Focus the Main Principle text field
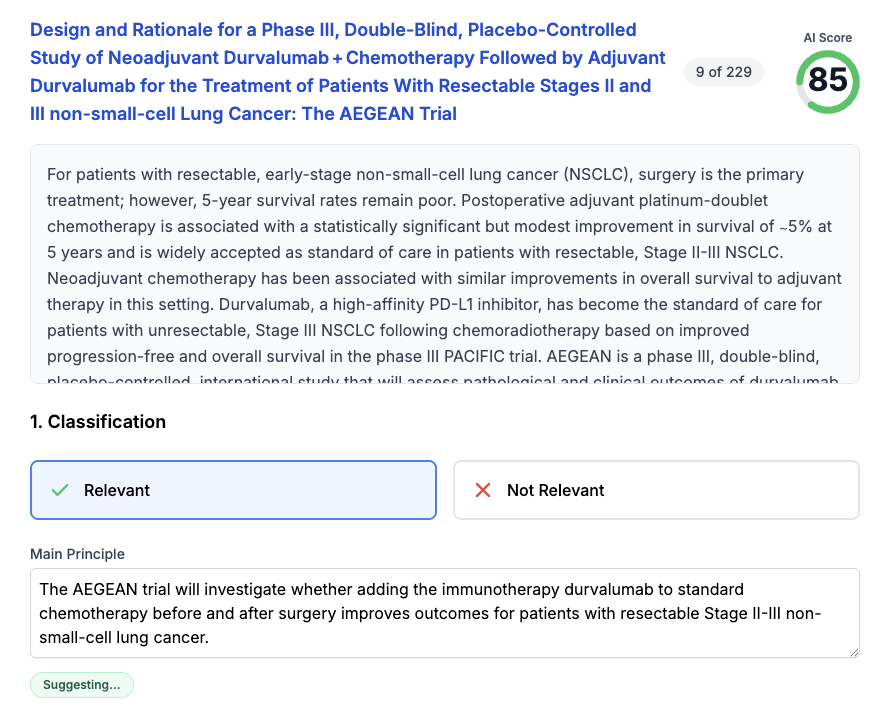 click(x=444, y=613)
